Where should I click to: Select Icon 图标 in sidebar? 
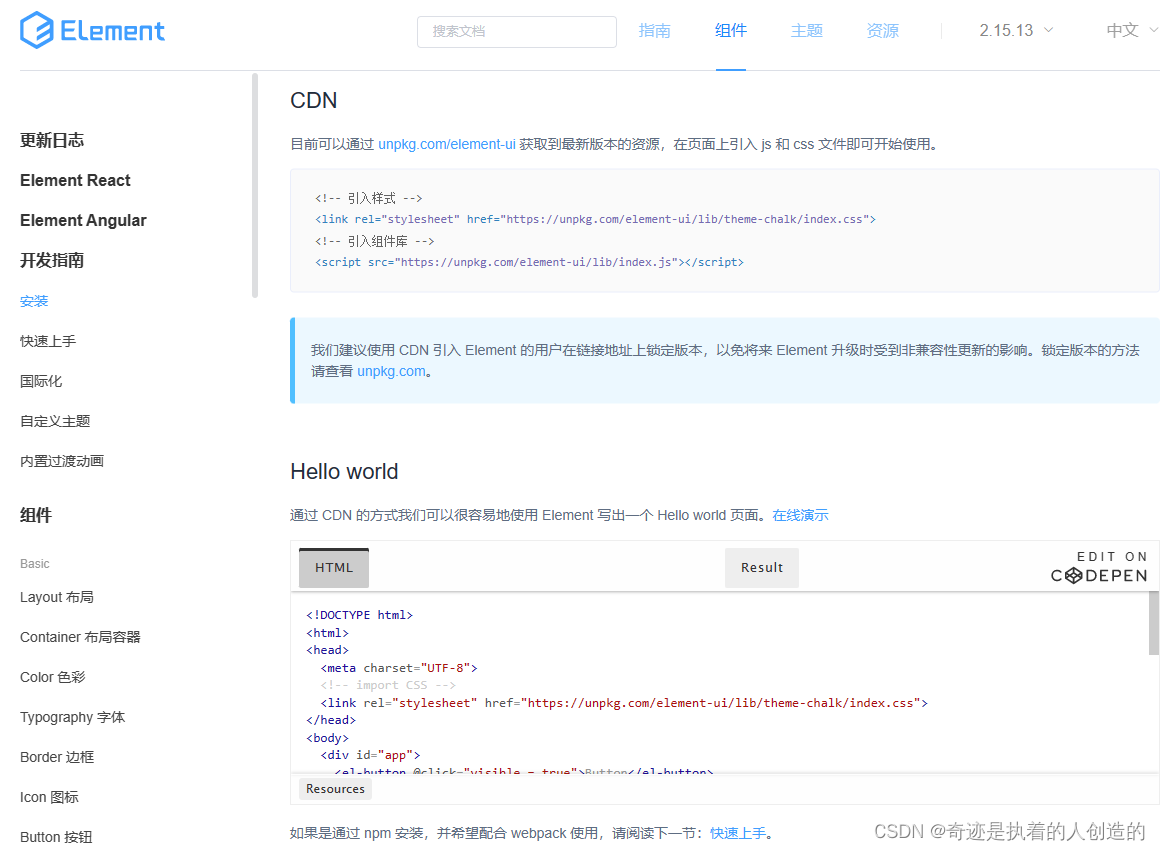click(x=49, y=797)
